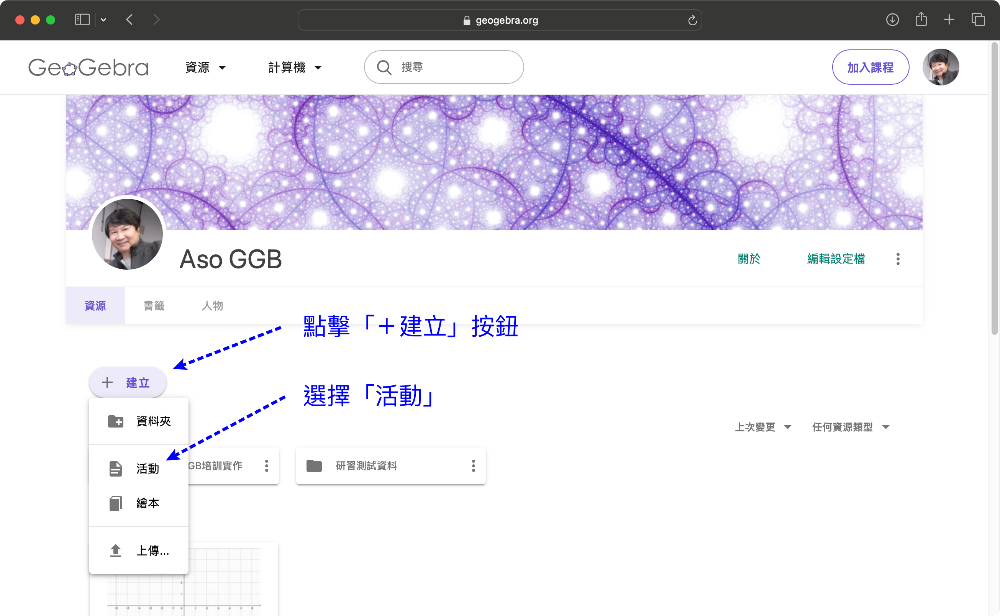Image resolution: width=1000 pixels, height=616 pixels.
Task: Open the 計算機 dropdown menu
Action: (295, 68)
